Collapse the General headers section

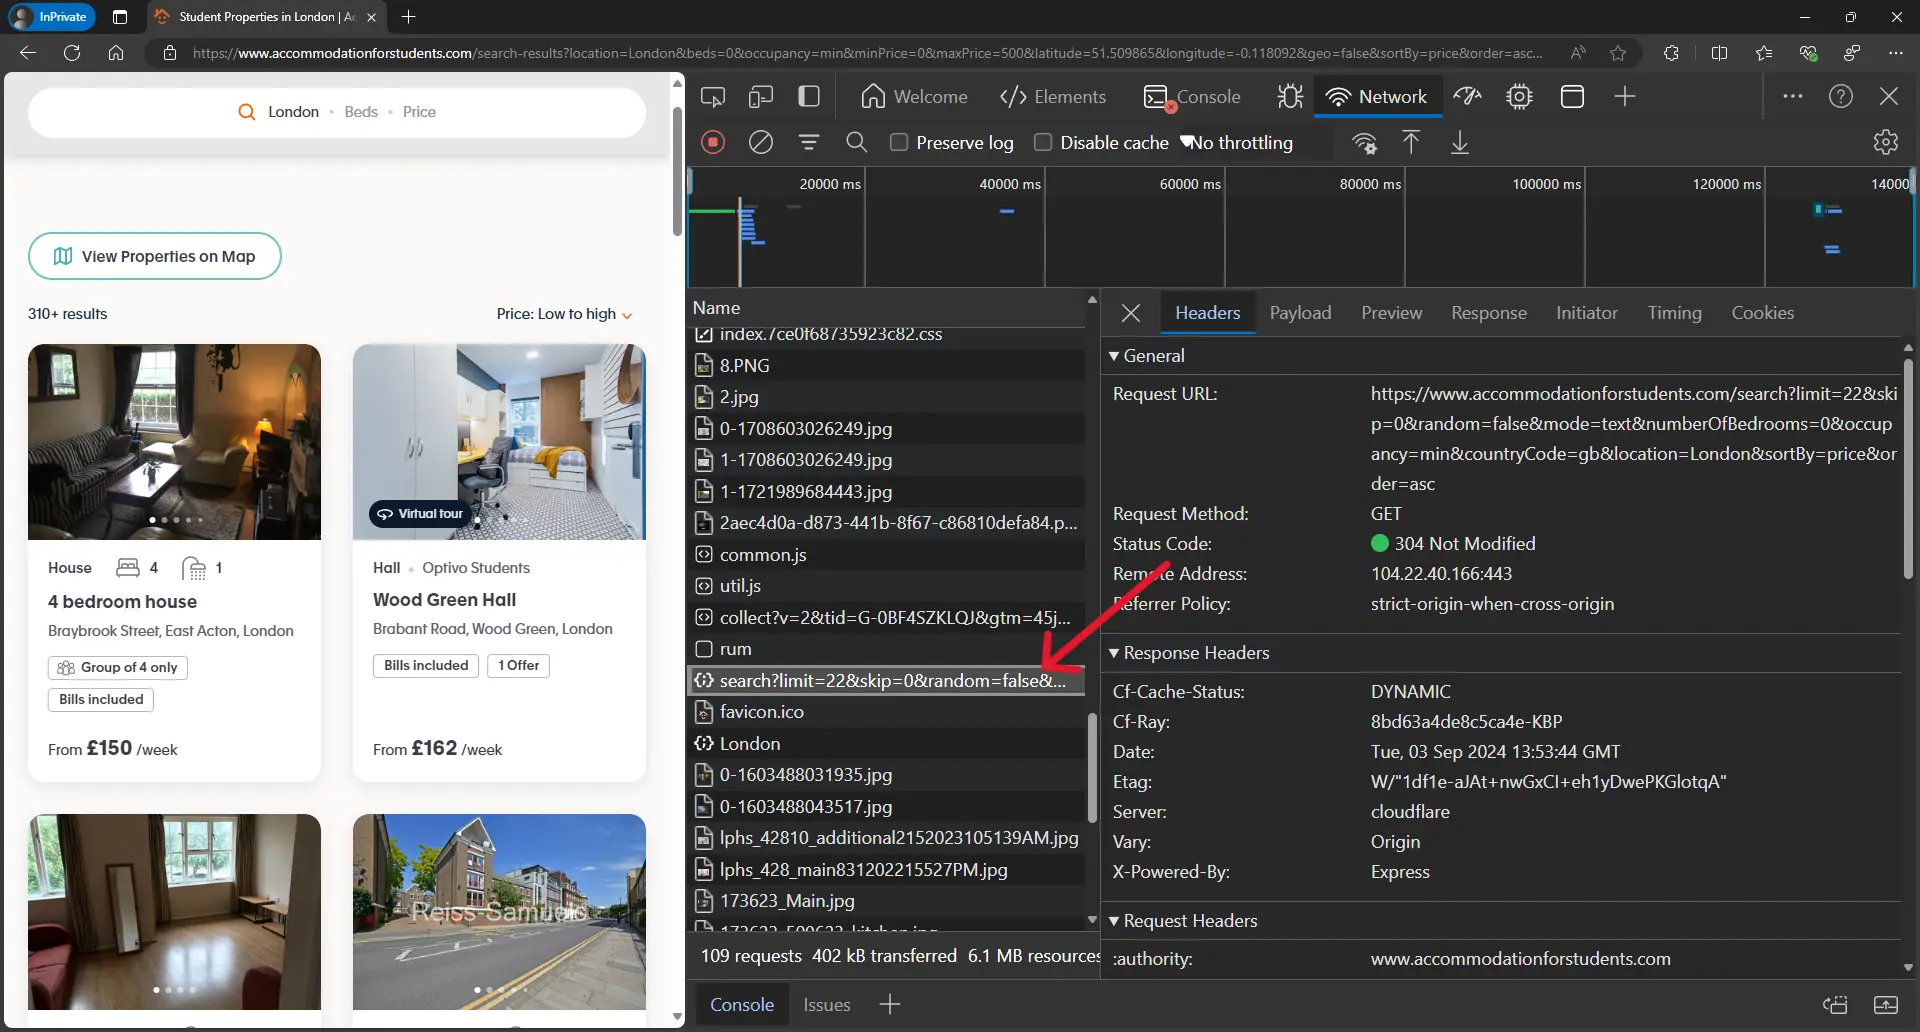pos(1153,356)
